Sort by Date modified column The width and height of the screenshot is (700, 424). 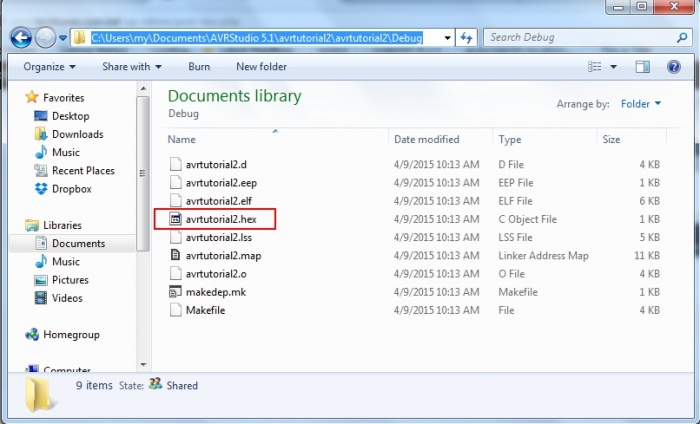tap(426, 140)
